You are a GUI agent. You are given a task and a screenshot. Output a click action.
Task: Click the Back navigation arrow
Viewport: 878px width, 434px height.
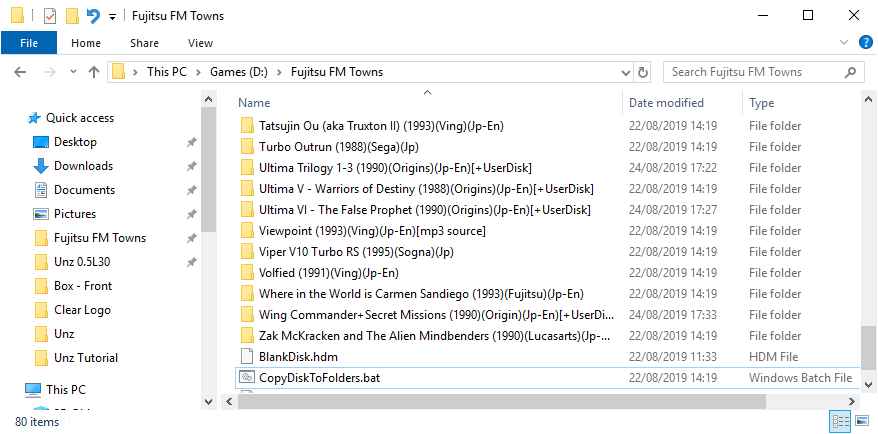[x=20, y=72]
